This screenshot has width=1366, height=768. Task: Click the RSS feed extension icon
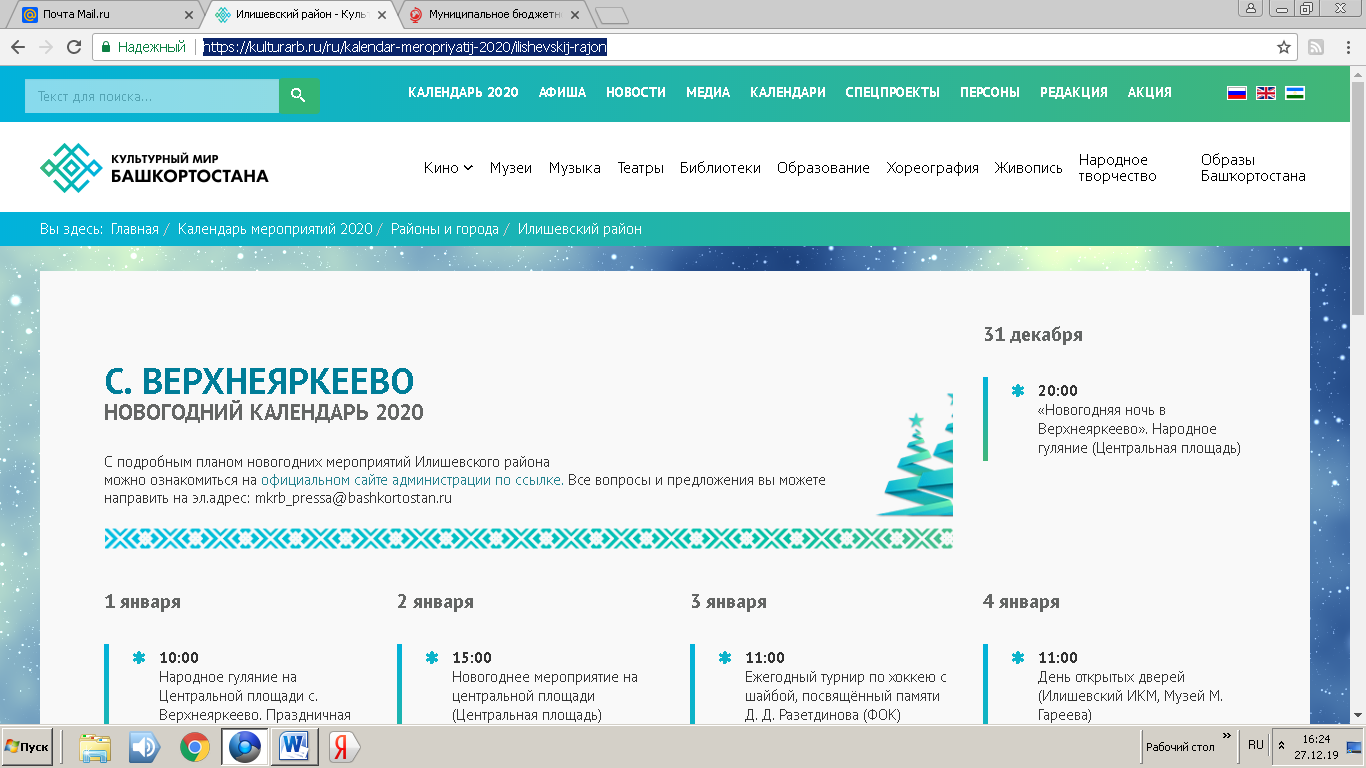tap(1316, 47)
